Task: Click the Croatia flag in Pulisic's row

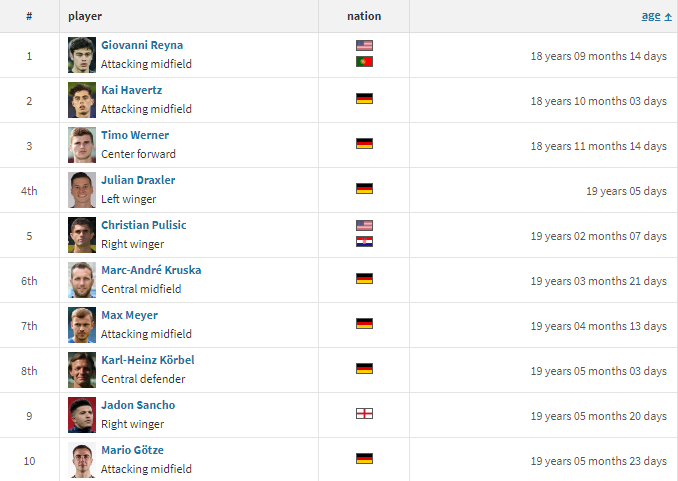Action: pos(364,241)
